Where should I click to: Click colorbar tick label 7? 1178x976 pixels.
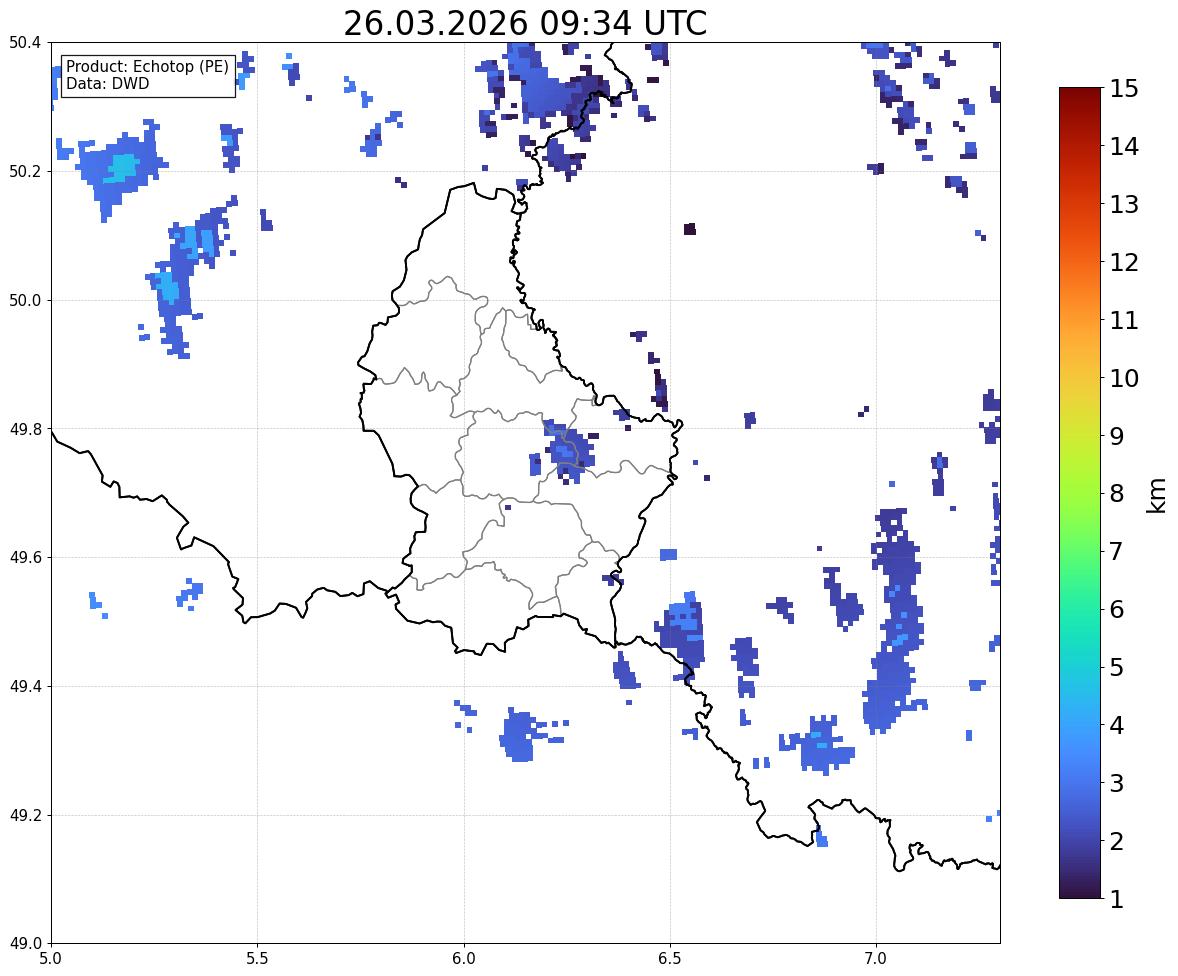1117,551
